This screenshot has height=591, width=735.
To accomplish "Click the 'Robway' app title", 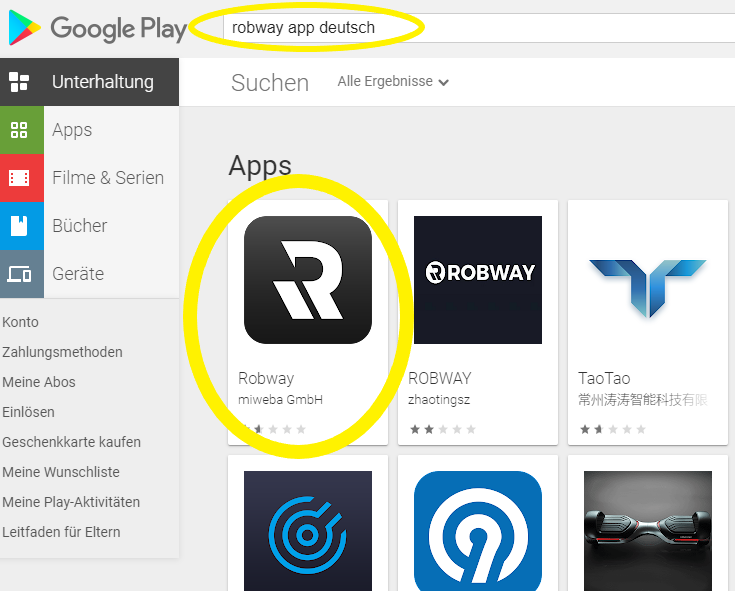I will coord(266,378).
